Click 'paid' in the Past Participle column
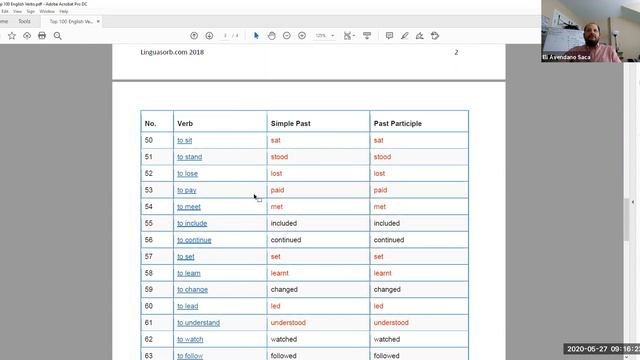This screenshot has height=360, width=640. 380,190
